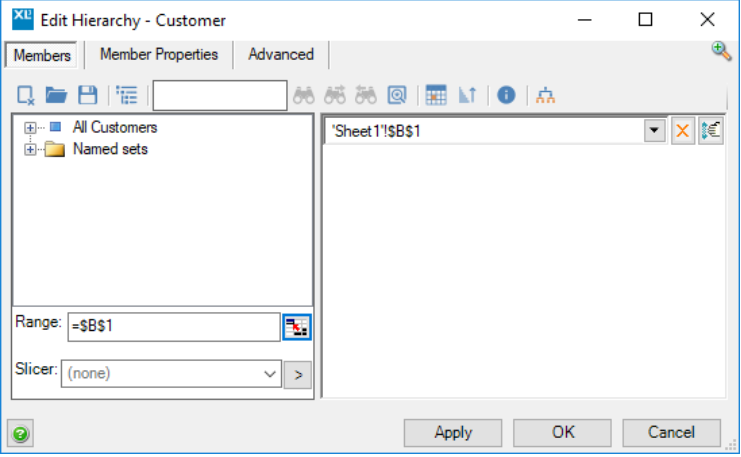Click the Range input field =$B$1
Image resolution: width=741 pixels, height=457 pixels.
174,327
